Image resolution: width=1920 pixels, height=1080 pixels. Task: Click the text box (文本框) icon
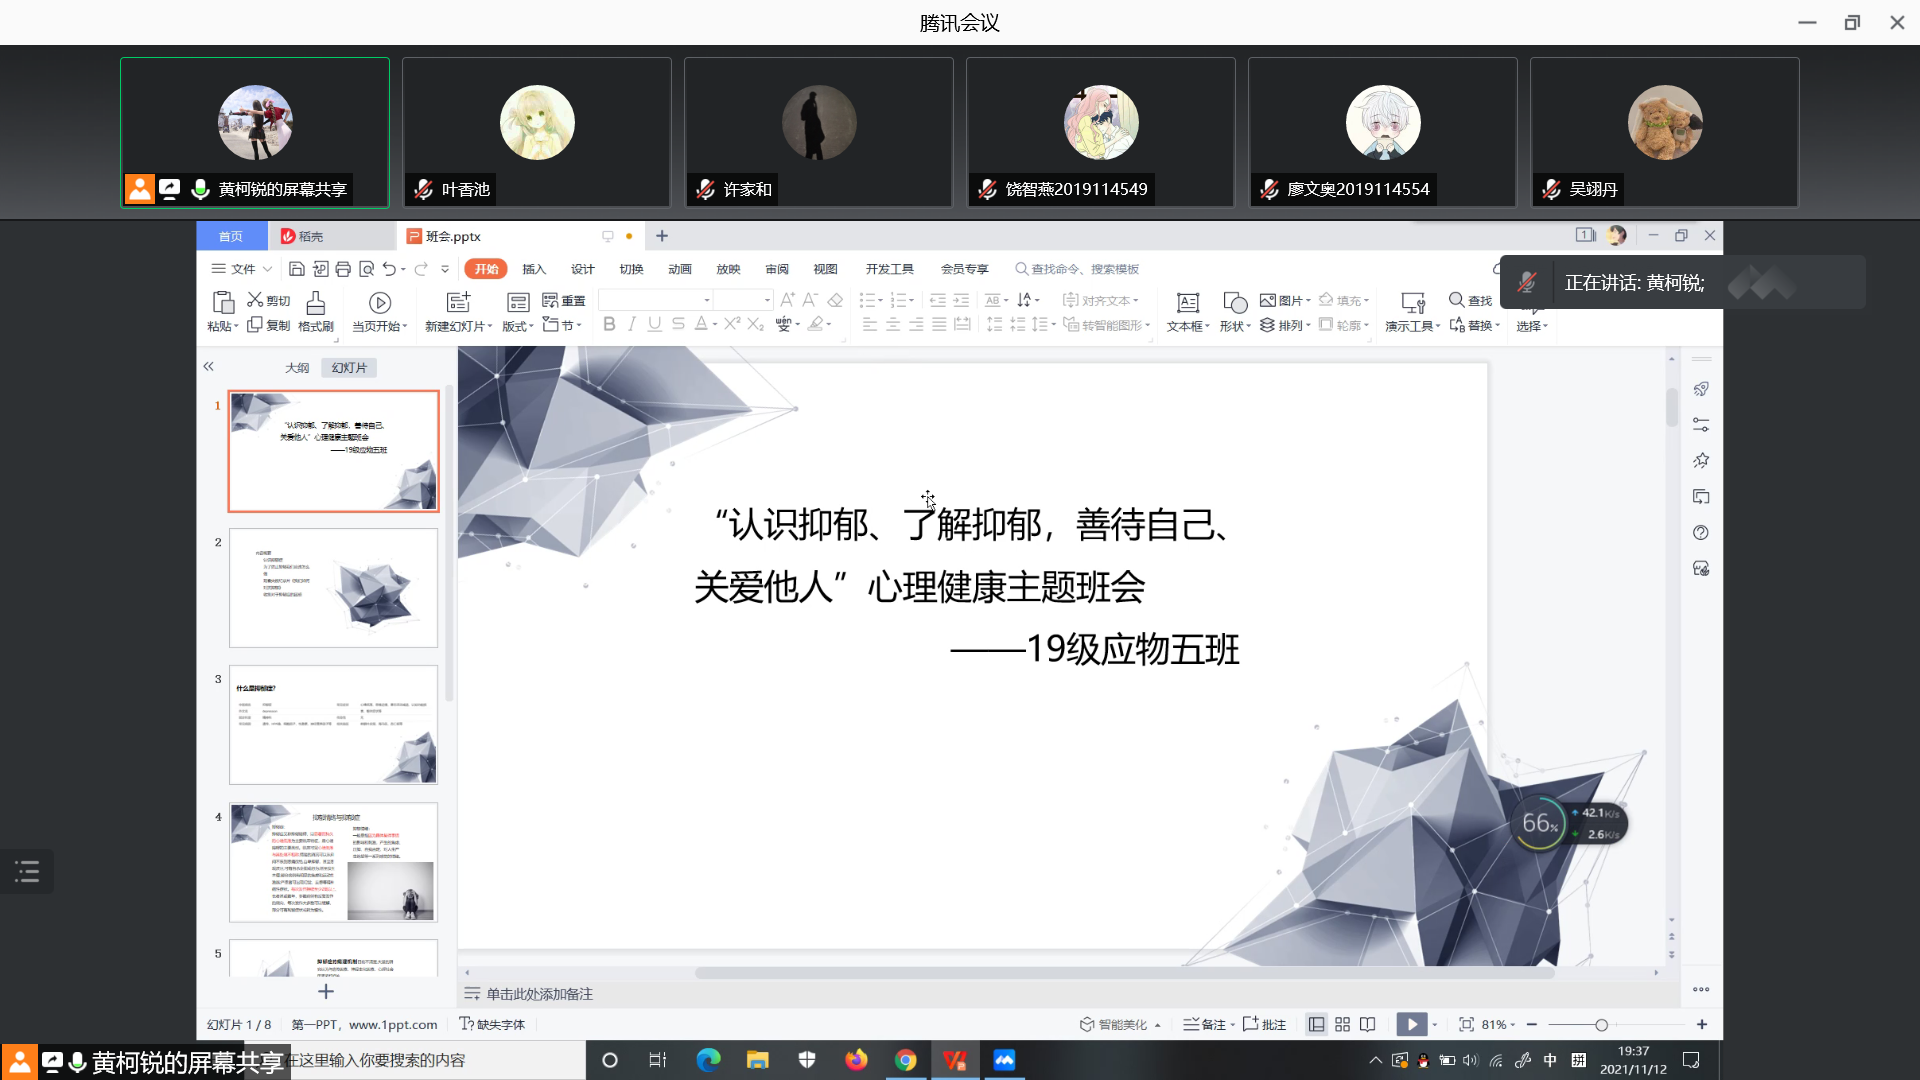[1187, 303]
